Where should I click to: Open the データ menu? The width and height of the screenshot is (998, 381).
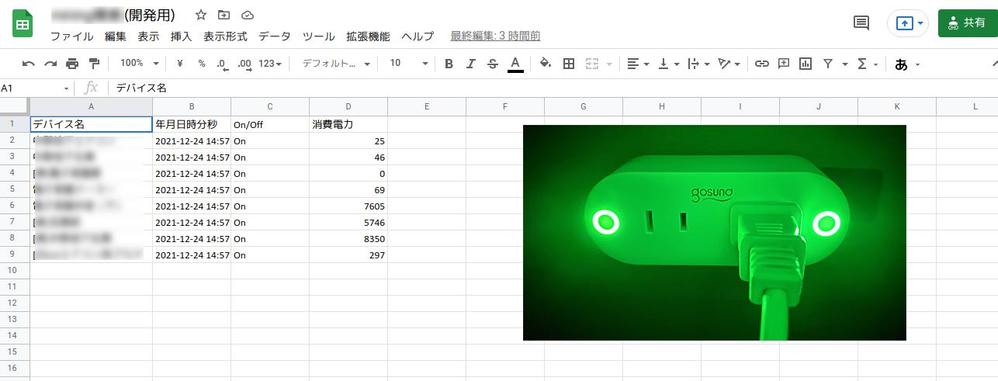274,36
